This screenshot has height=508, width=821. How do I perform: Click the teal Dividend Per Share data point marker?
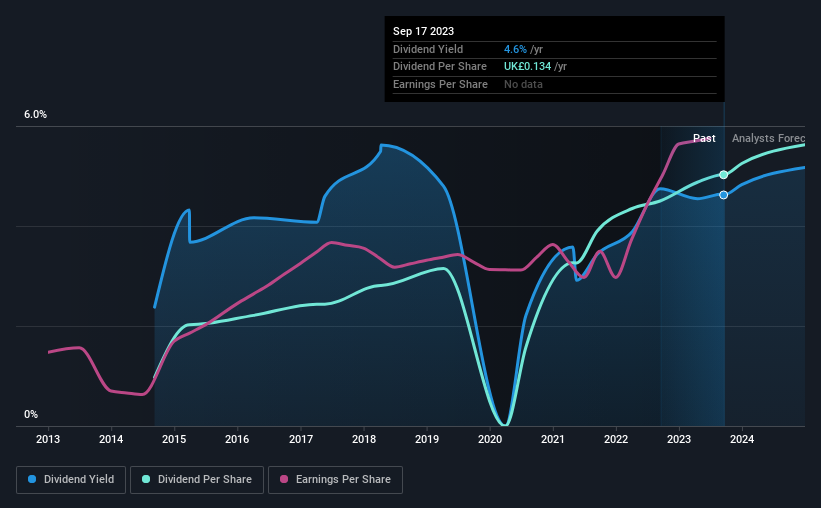click(724, 175)
